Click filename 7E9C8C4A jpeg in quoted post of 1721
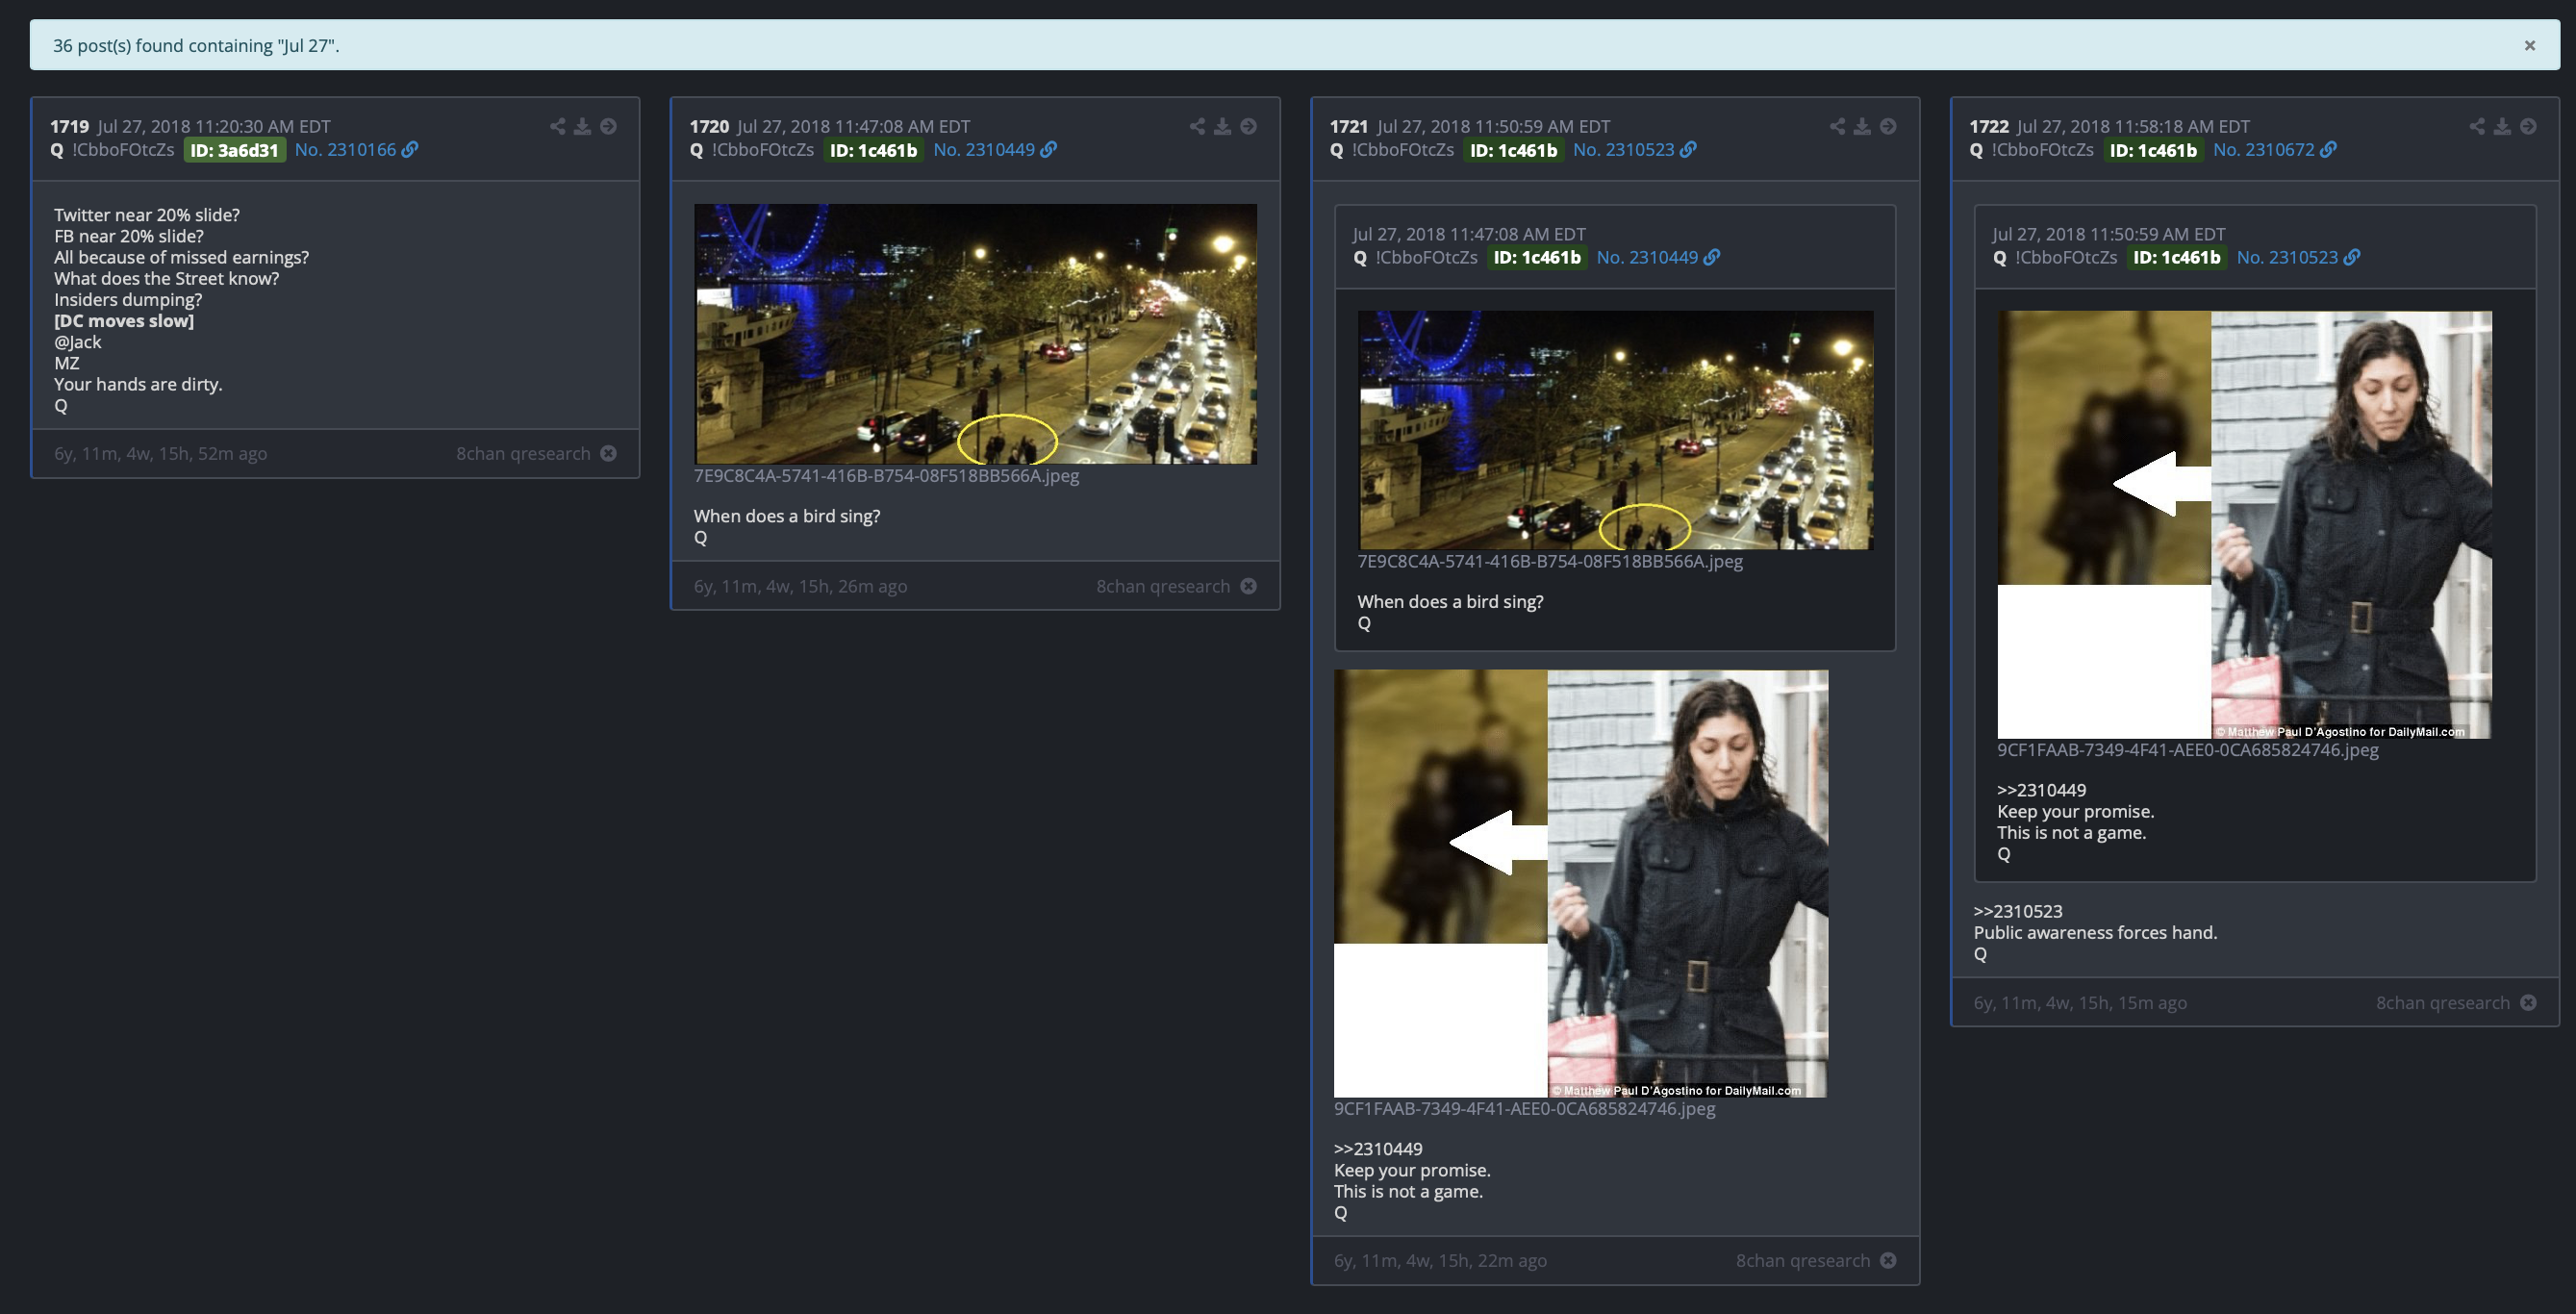 [1550, 561]
